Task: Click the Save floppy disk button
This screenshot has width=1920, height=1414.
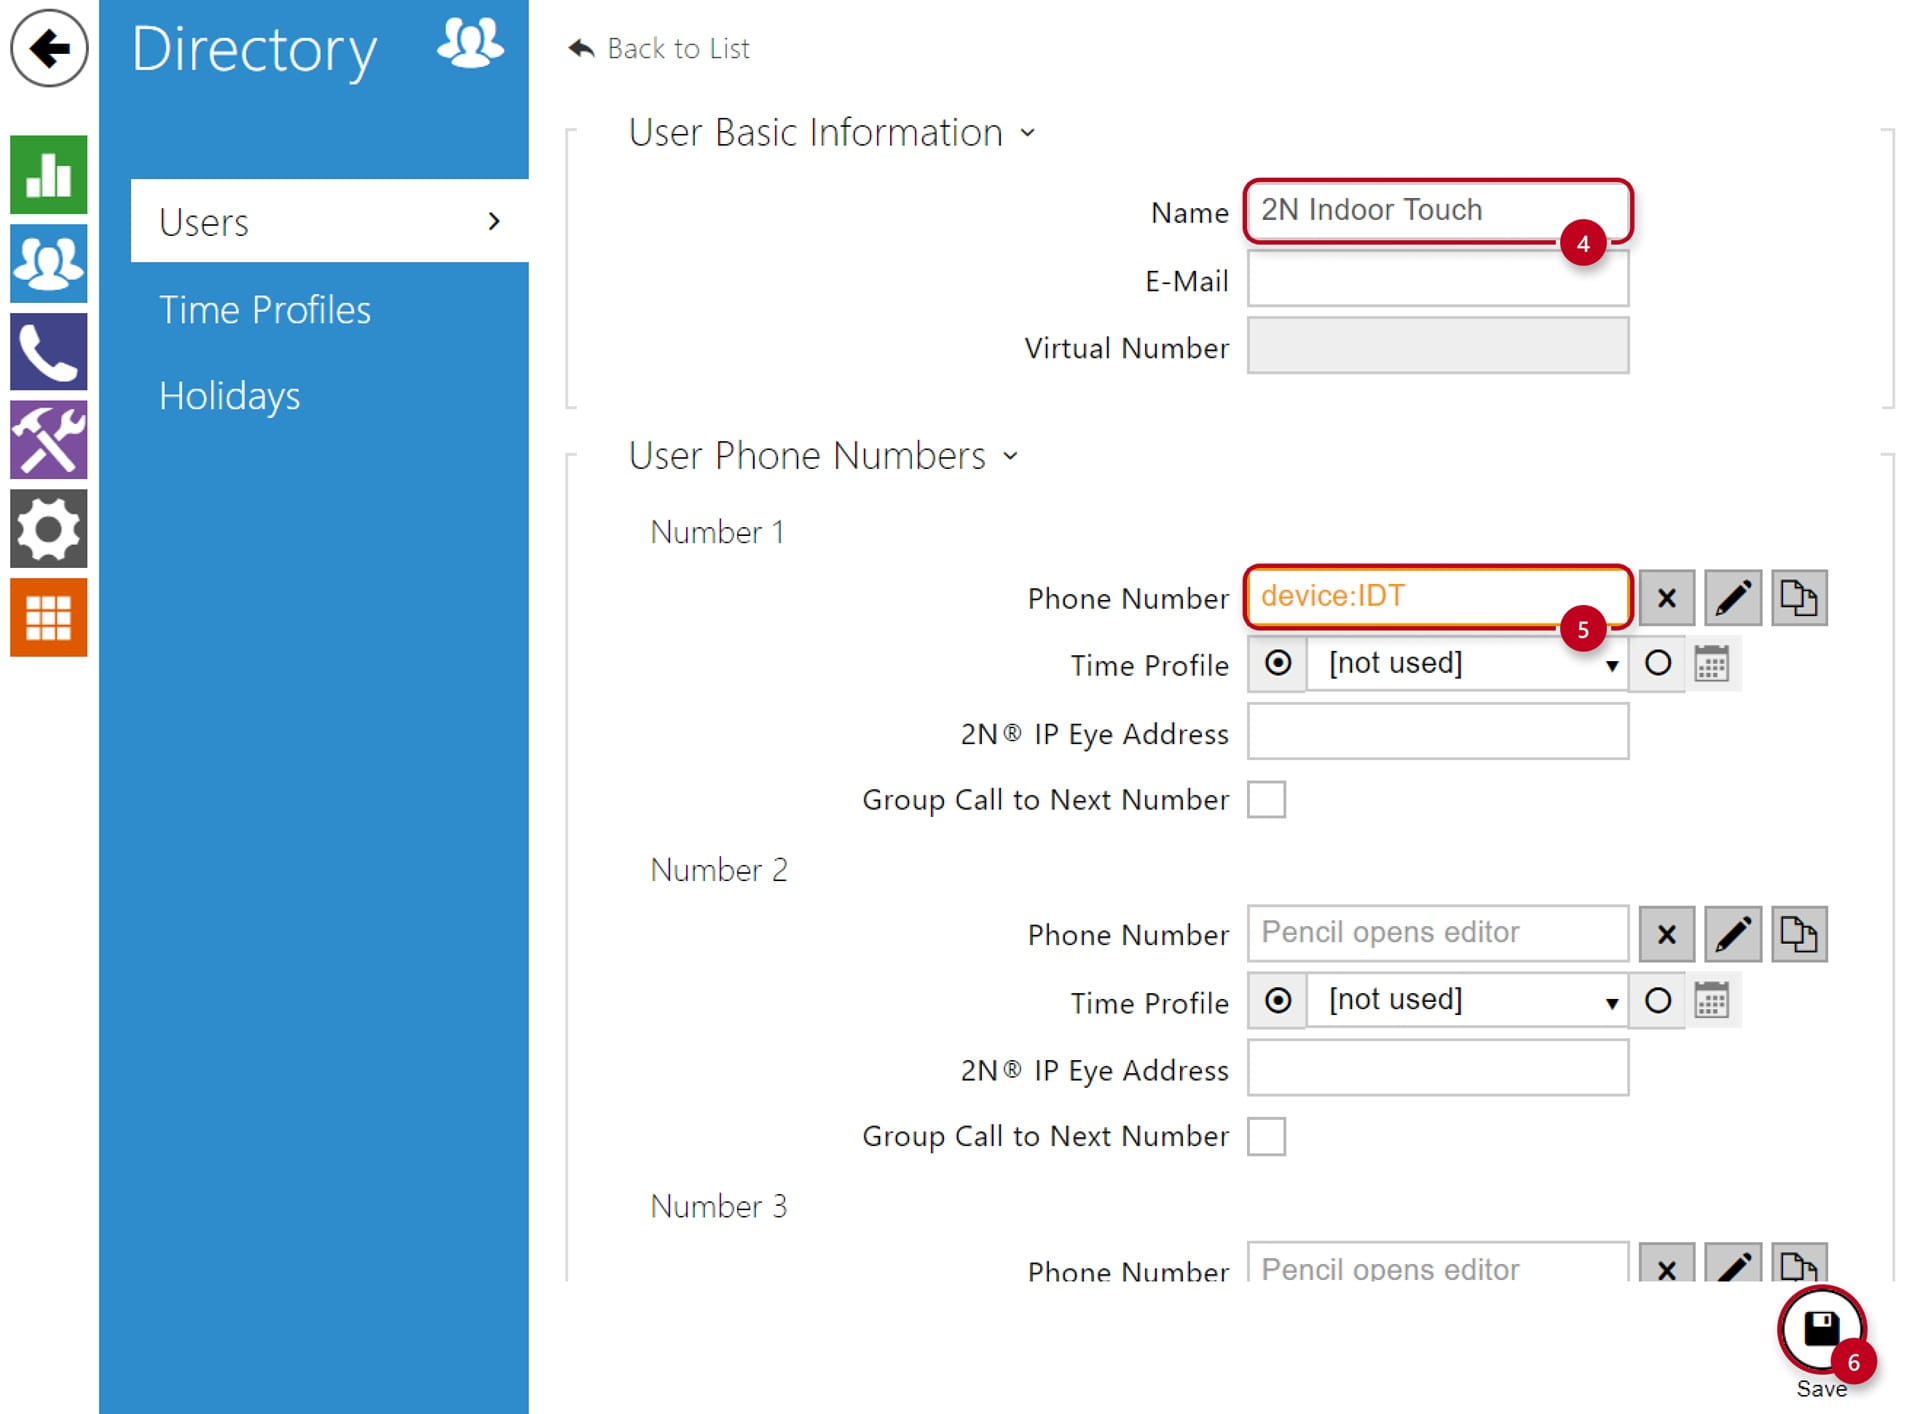Action: pos(1821,1331)
